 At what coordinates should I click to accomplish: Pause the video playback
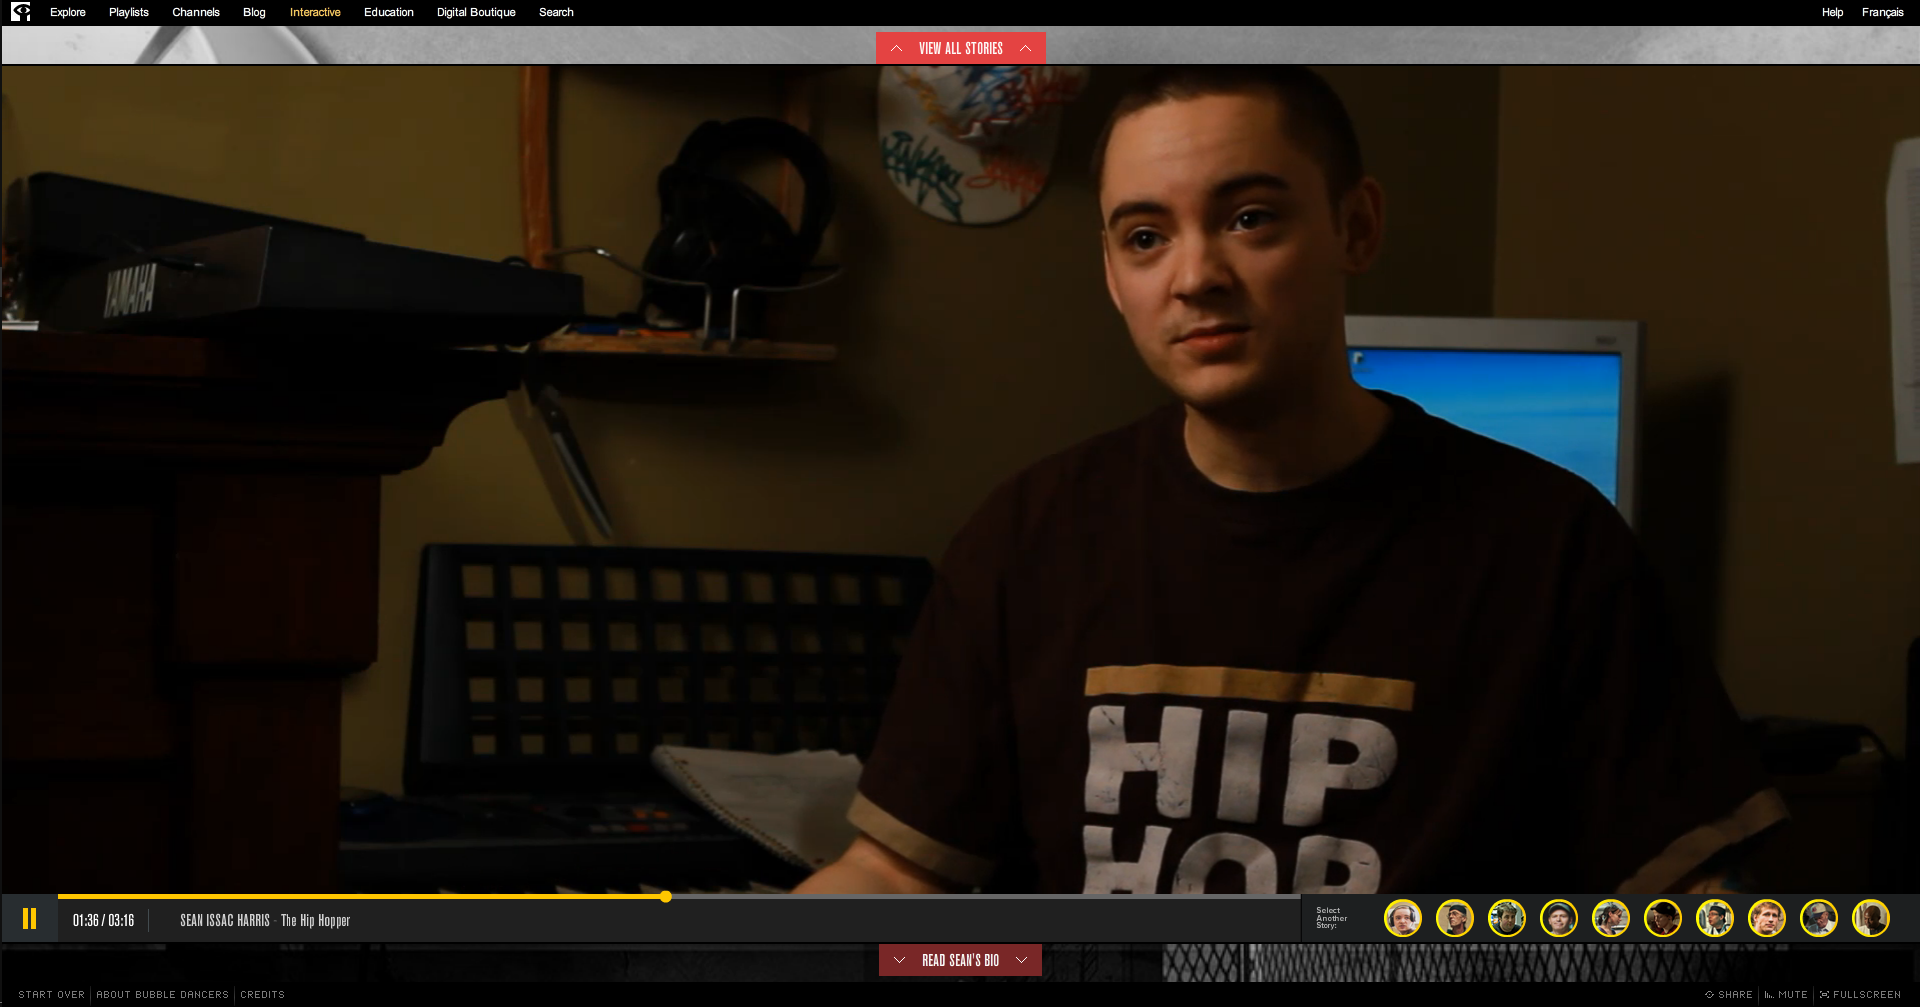pos(30,918)
